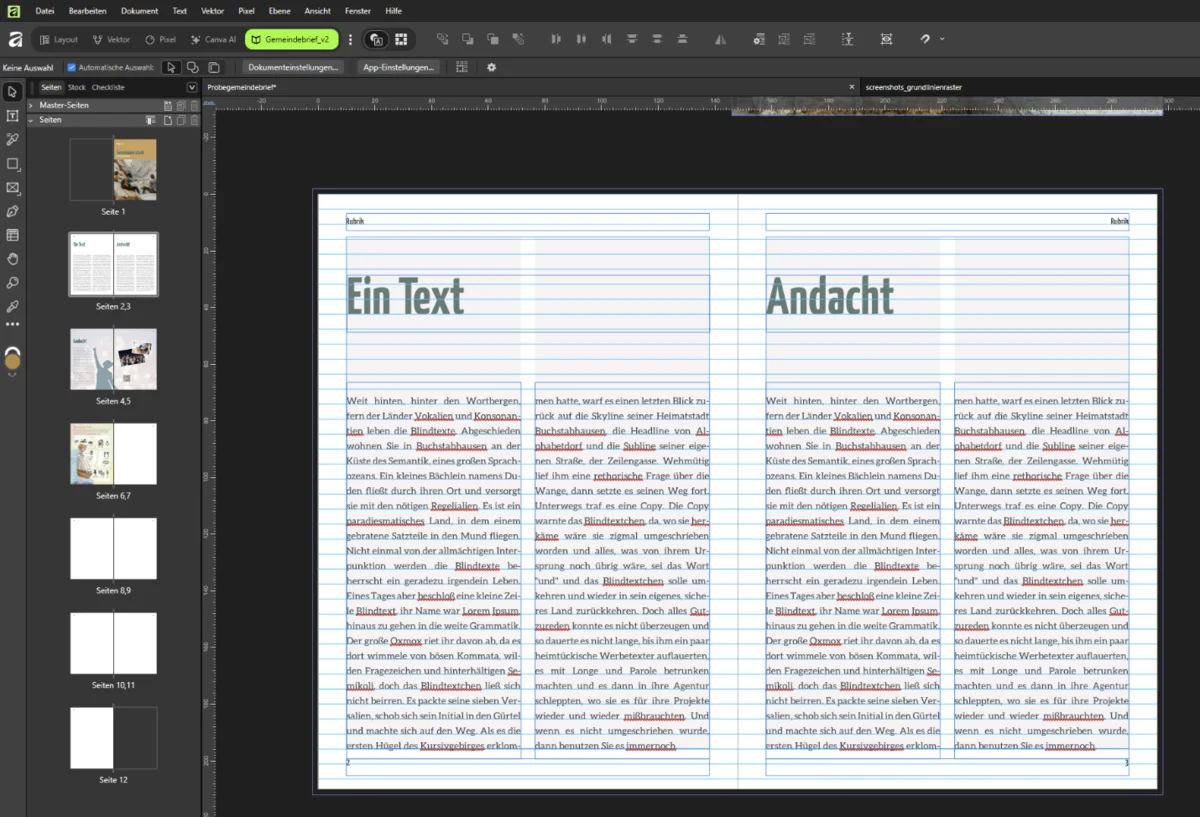This screenshot has height=817, width=1200.
Task: Open the Ansicht menu
Action: (x=318, y=11)
